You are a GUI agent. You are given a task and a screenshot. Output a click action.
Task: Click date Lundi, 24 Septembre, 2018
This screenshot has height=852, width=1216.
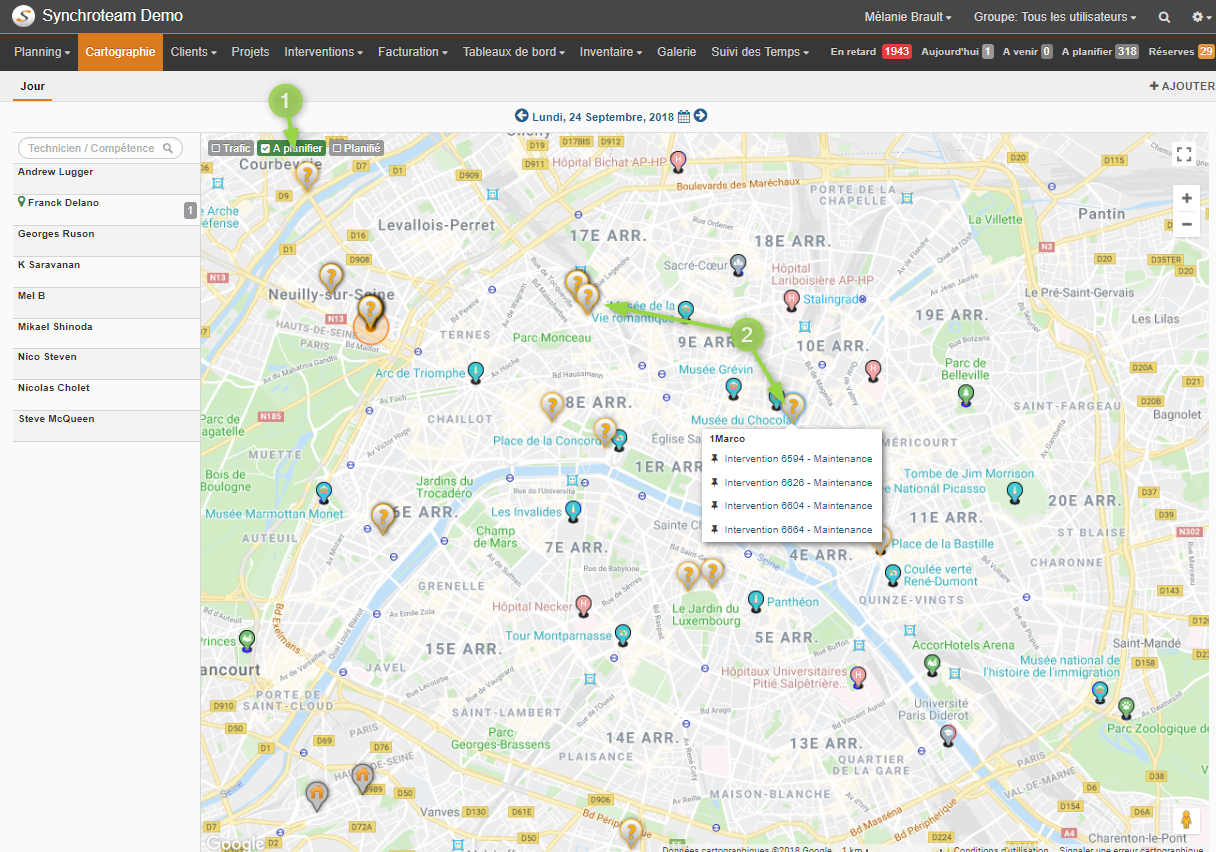603,116
